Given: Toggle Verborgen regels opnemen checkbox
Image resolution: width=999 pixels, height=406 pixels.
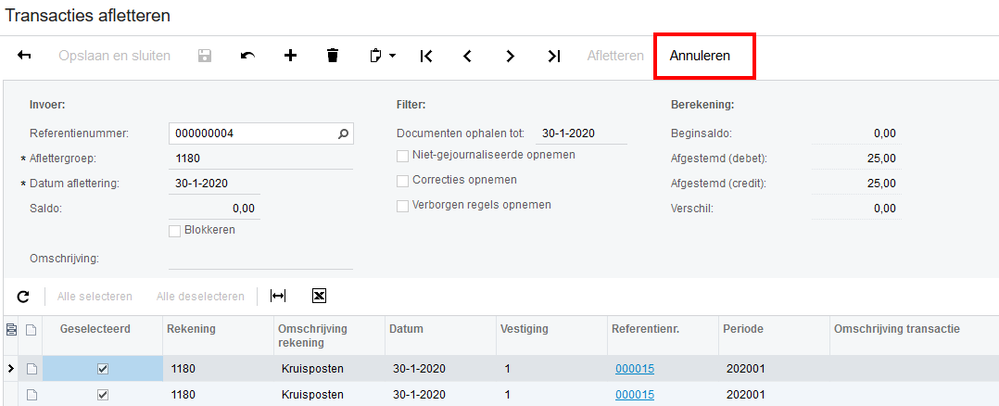Looking at the screenshot, I should click(403, 206).
